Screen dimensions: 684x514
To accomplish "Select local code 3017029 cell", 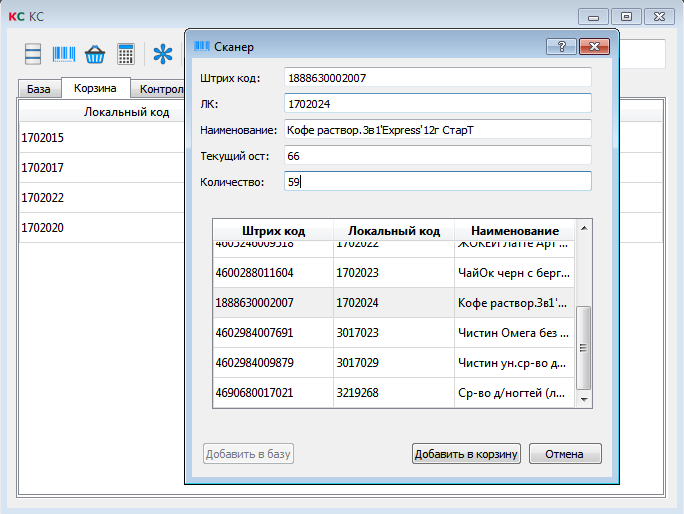I will coord(394,363).
